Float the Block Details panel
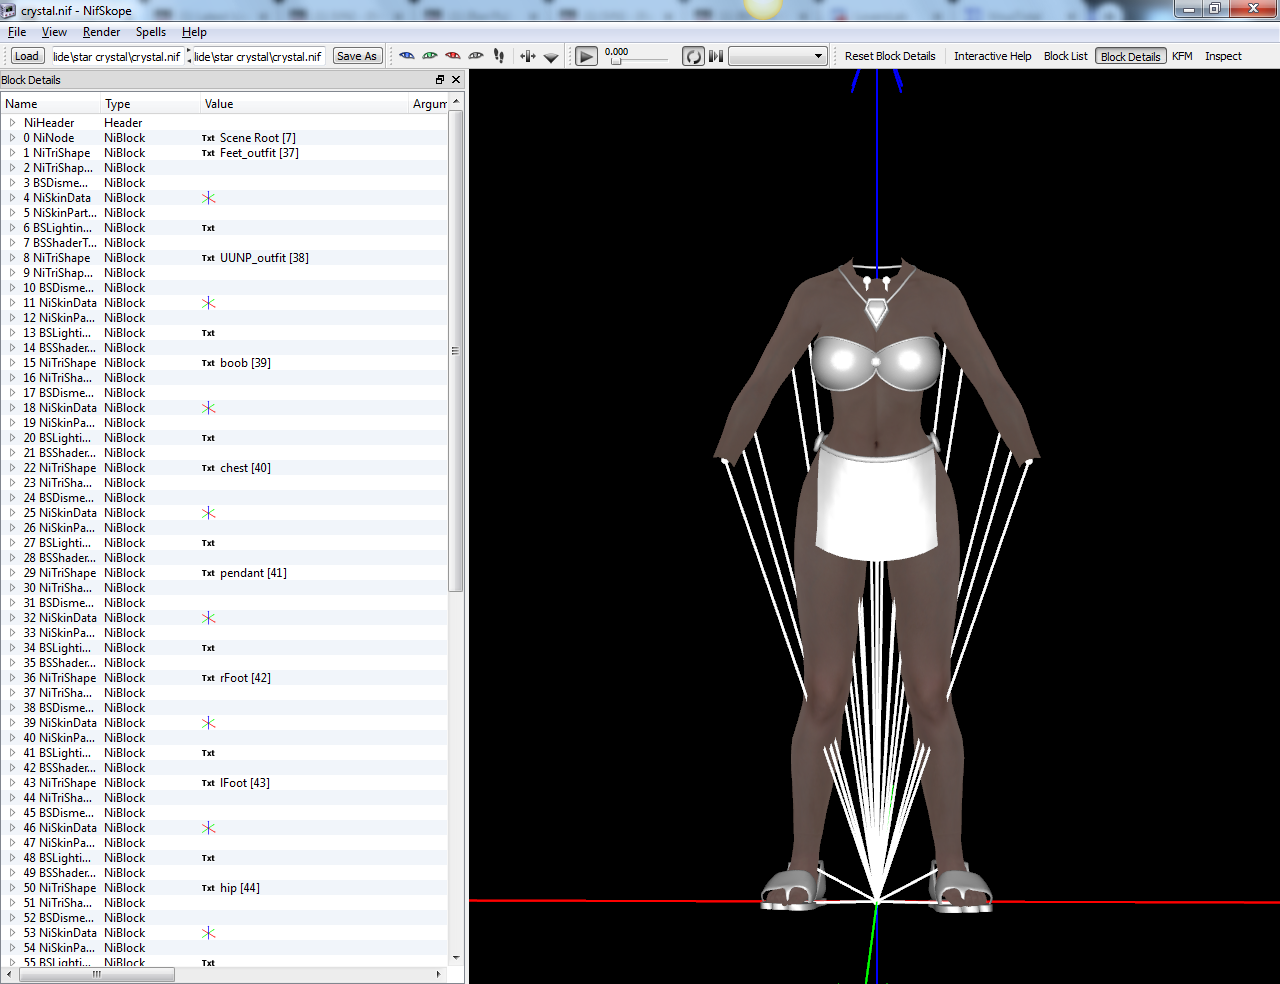This screenshot has height=984, width=1280. 440,80
